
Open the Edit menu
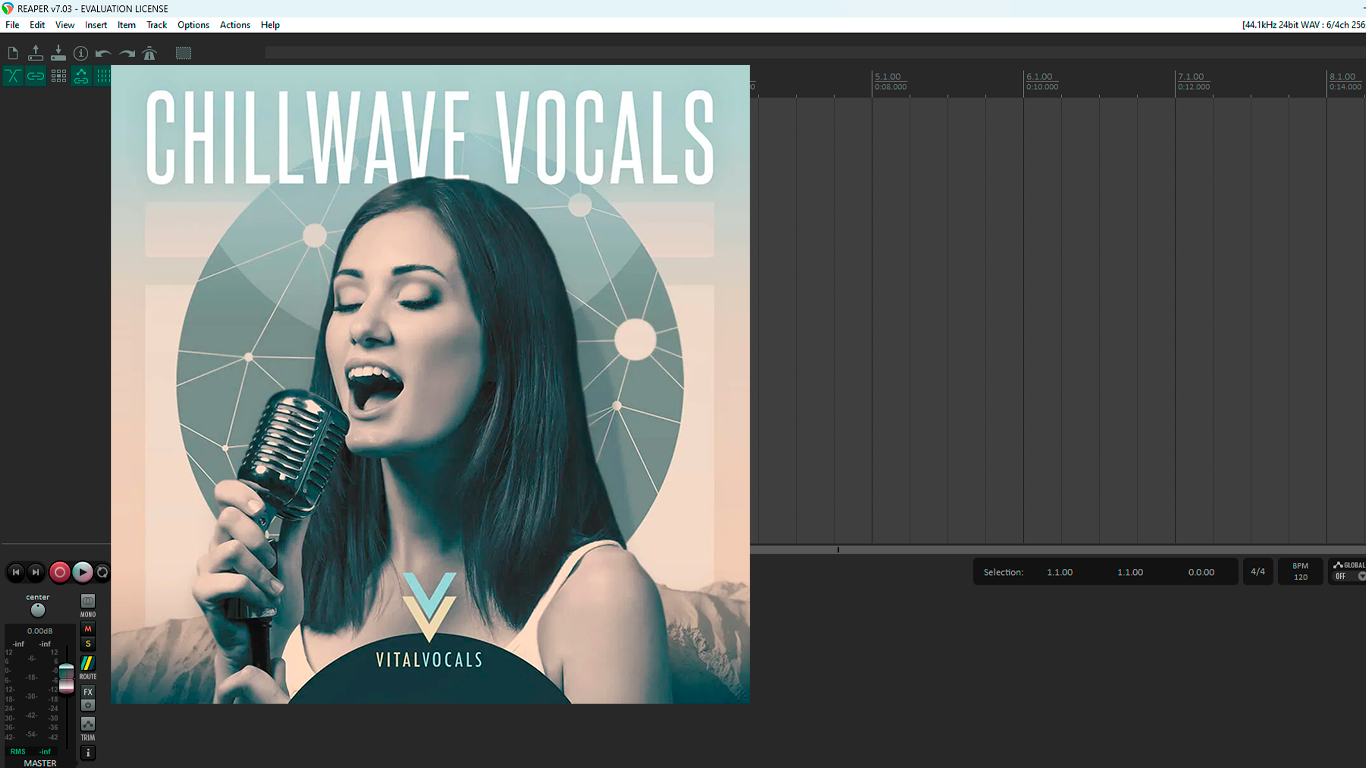pyautogui.click(x=37, y=25)
